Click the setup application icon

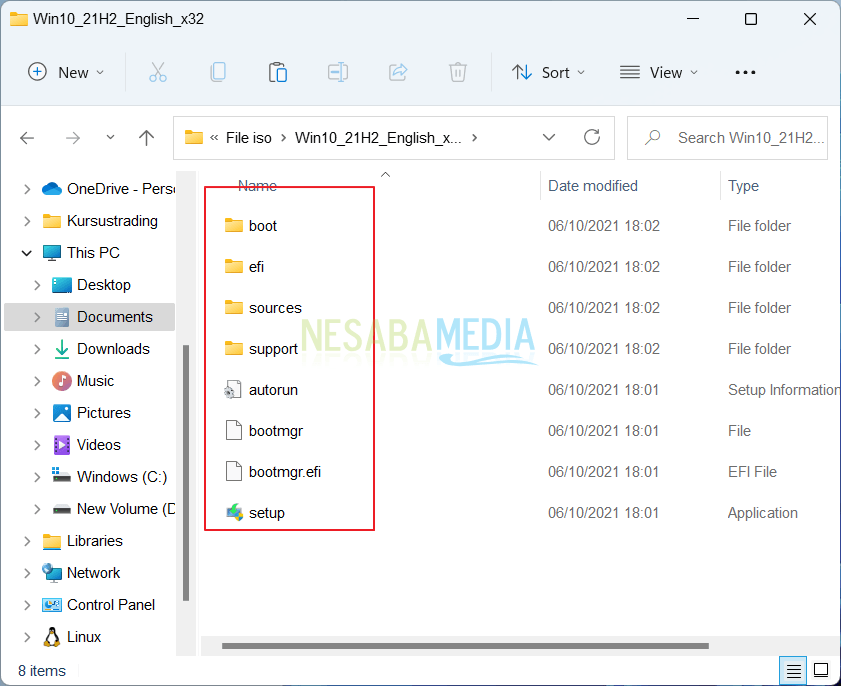234,512
